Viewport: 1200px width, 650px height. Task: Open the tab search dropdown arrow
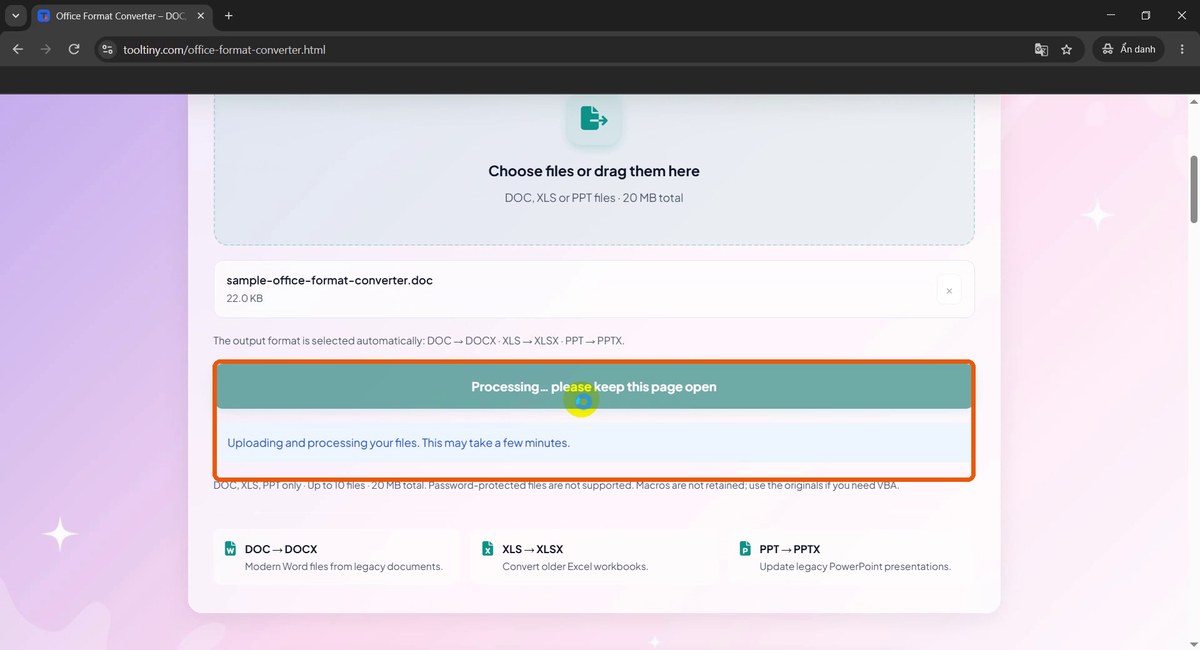[15, 16]
